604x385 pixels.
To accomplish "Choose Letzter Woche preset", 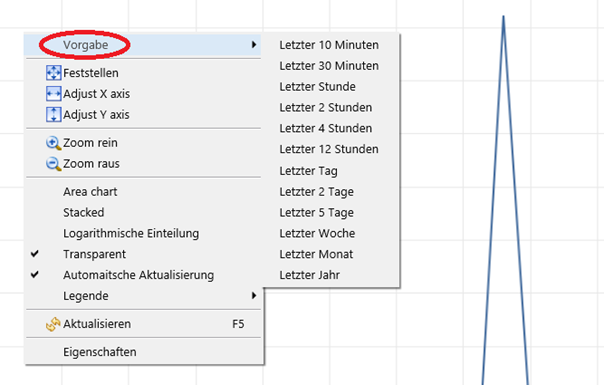I will [x=317, y=233].
